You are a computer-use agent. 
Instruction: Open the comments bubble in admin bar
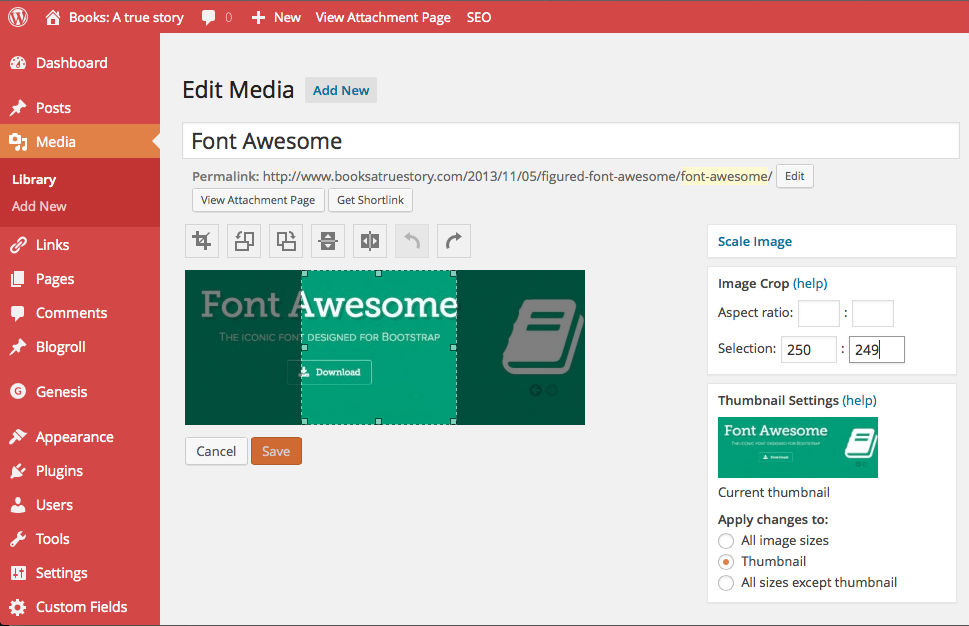(x=216, y=17)
